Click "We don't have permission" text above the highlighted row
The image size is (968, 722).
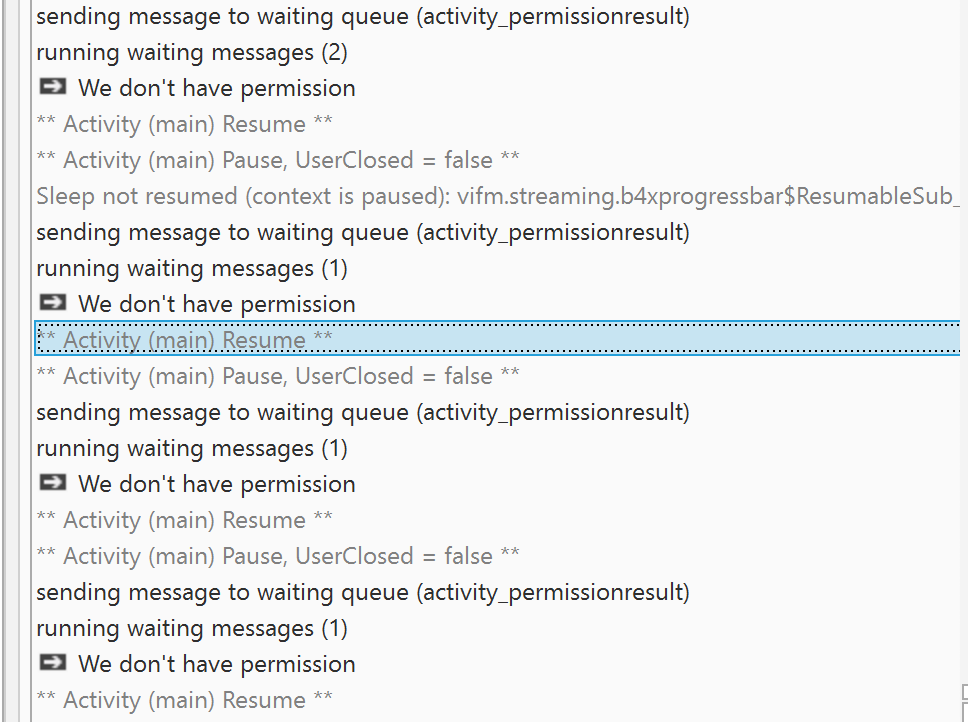(217, 304)
